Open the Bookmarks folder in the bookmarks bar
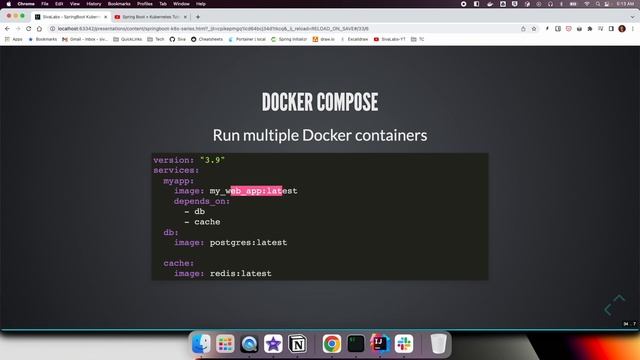640x360 pixels. pyautogui.click(x=42, y=39)
